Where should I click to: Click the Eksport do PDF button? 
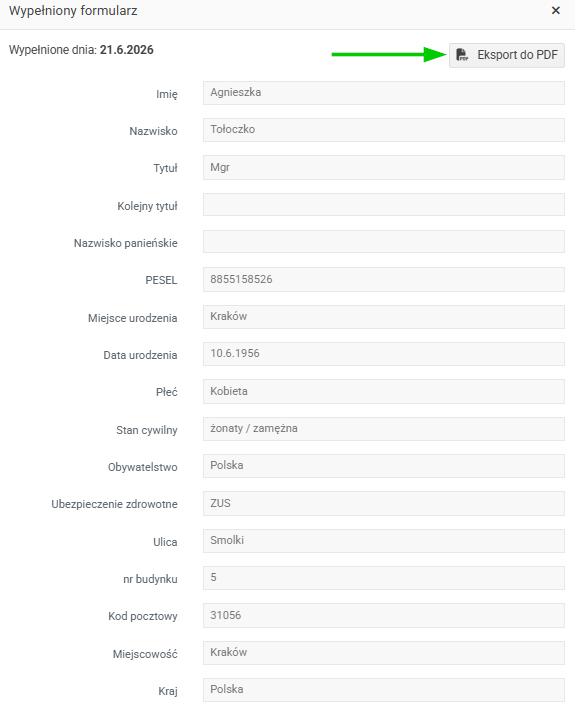pos(507,55)
